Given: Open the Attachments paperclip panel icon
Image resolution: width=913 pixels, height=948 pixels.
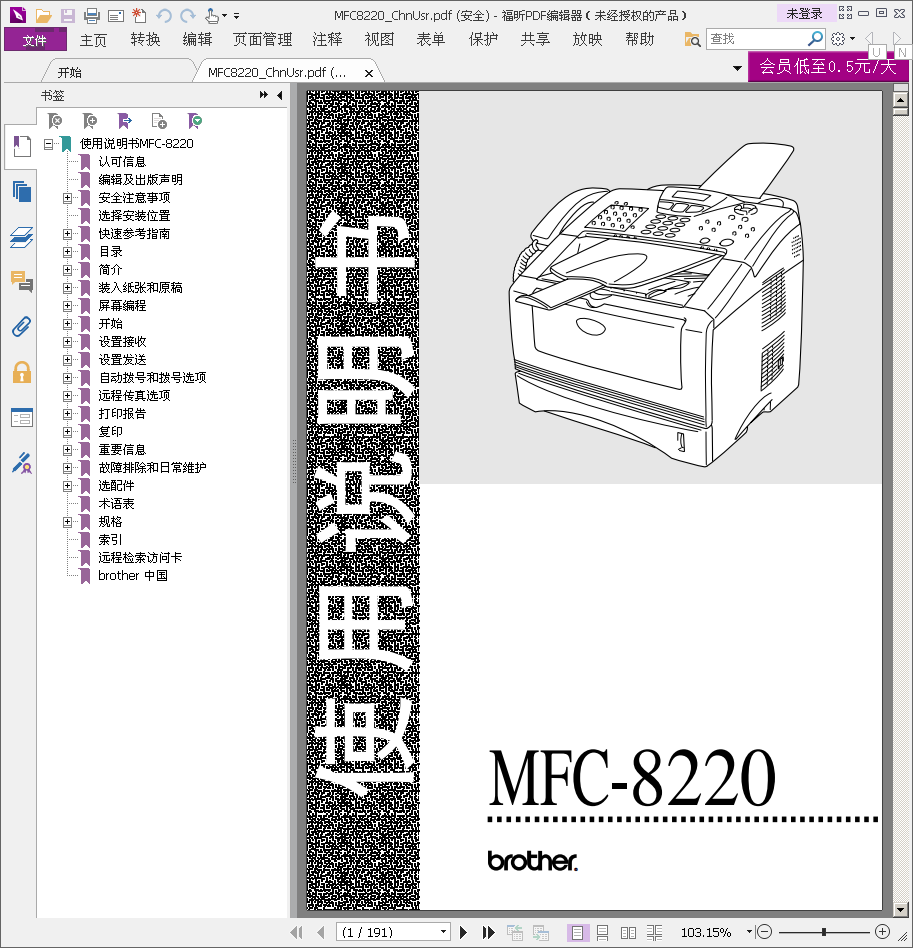Looking at the screenshot, I should click(22, 327).
